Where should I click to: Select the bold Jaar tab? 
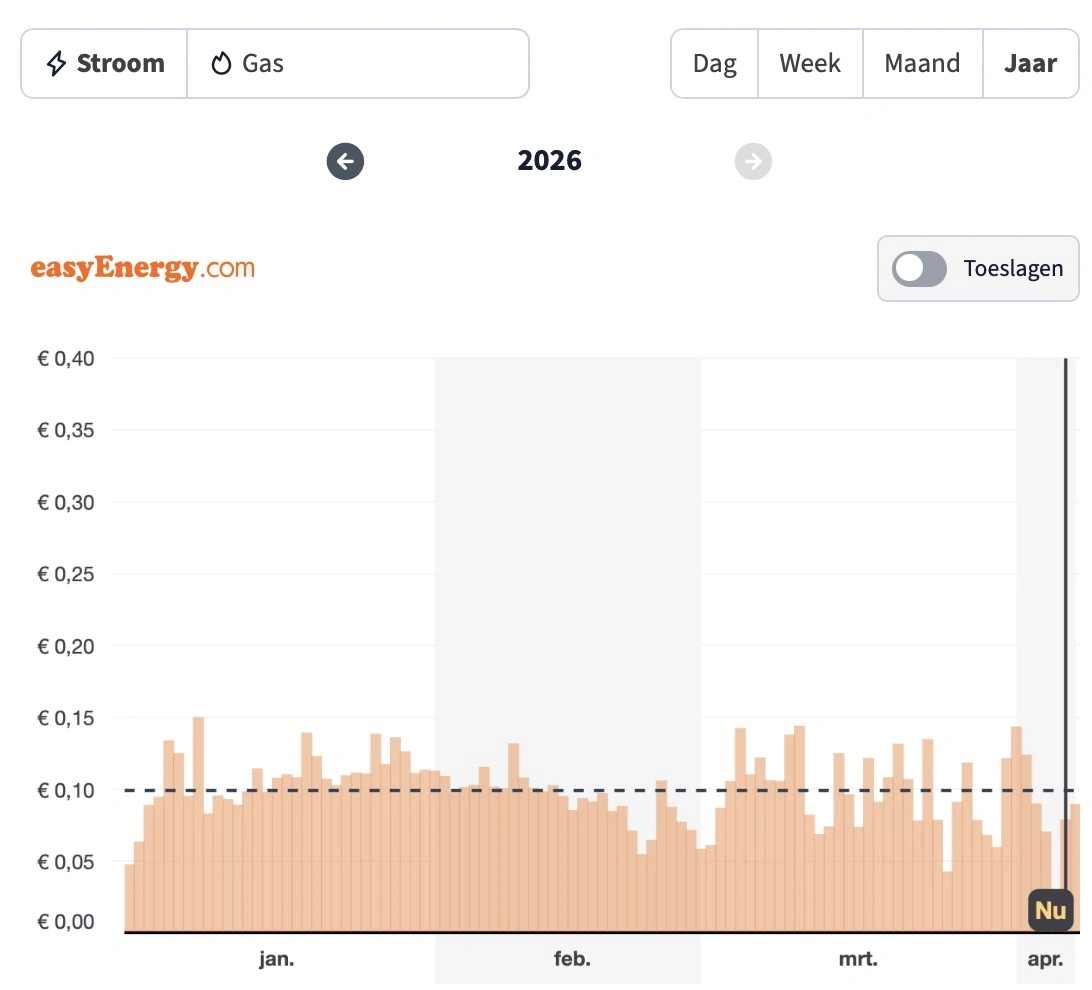click(1031, 63)
